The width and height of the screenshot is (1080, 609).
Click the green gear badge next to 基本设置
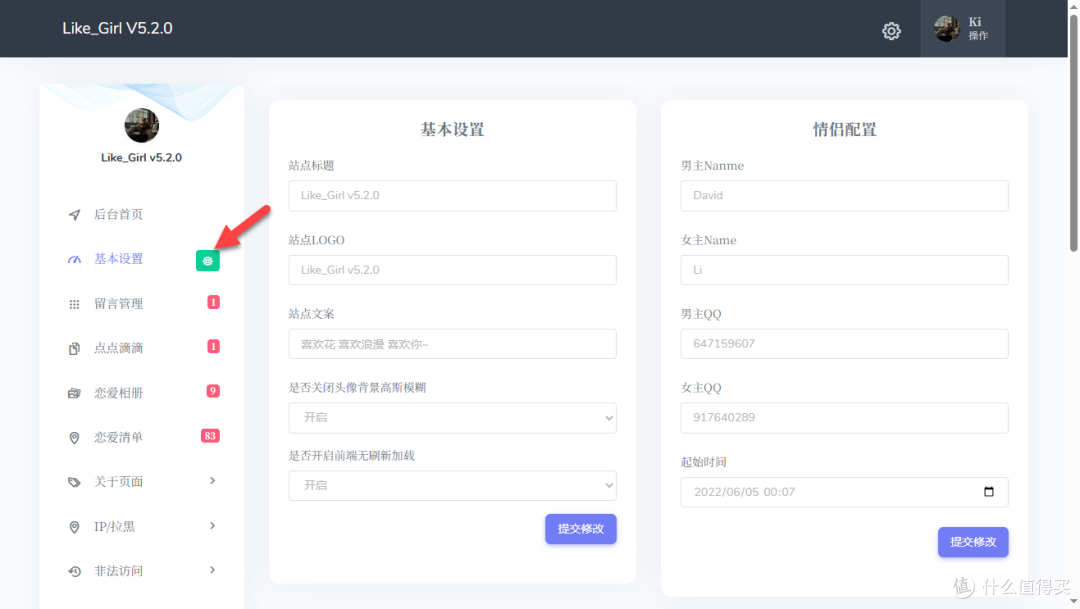point(207,260)
